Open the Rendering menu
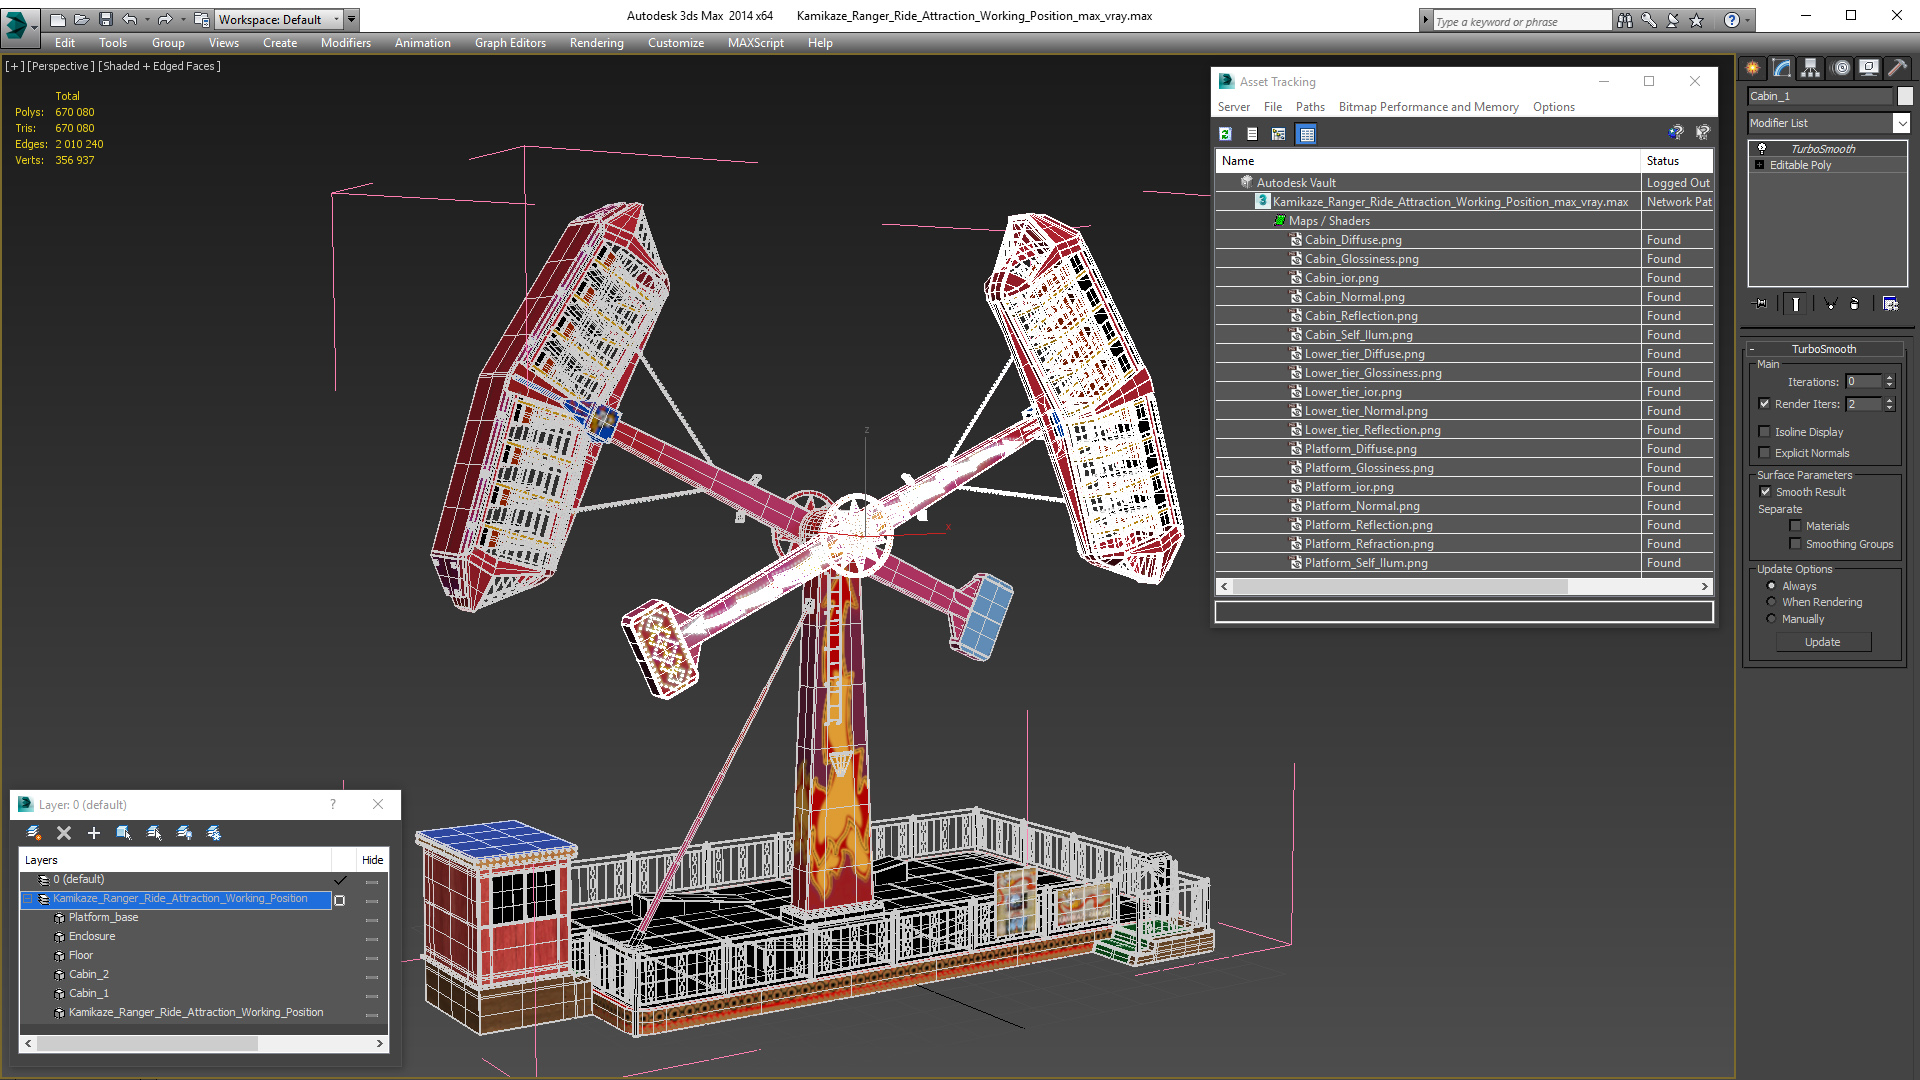This screenshot has width=1920, height=1080. click(x=596, y=43)
